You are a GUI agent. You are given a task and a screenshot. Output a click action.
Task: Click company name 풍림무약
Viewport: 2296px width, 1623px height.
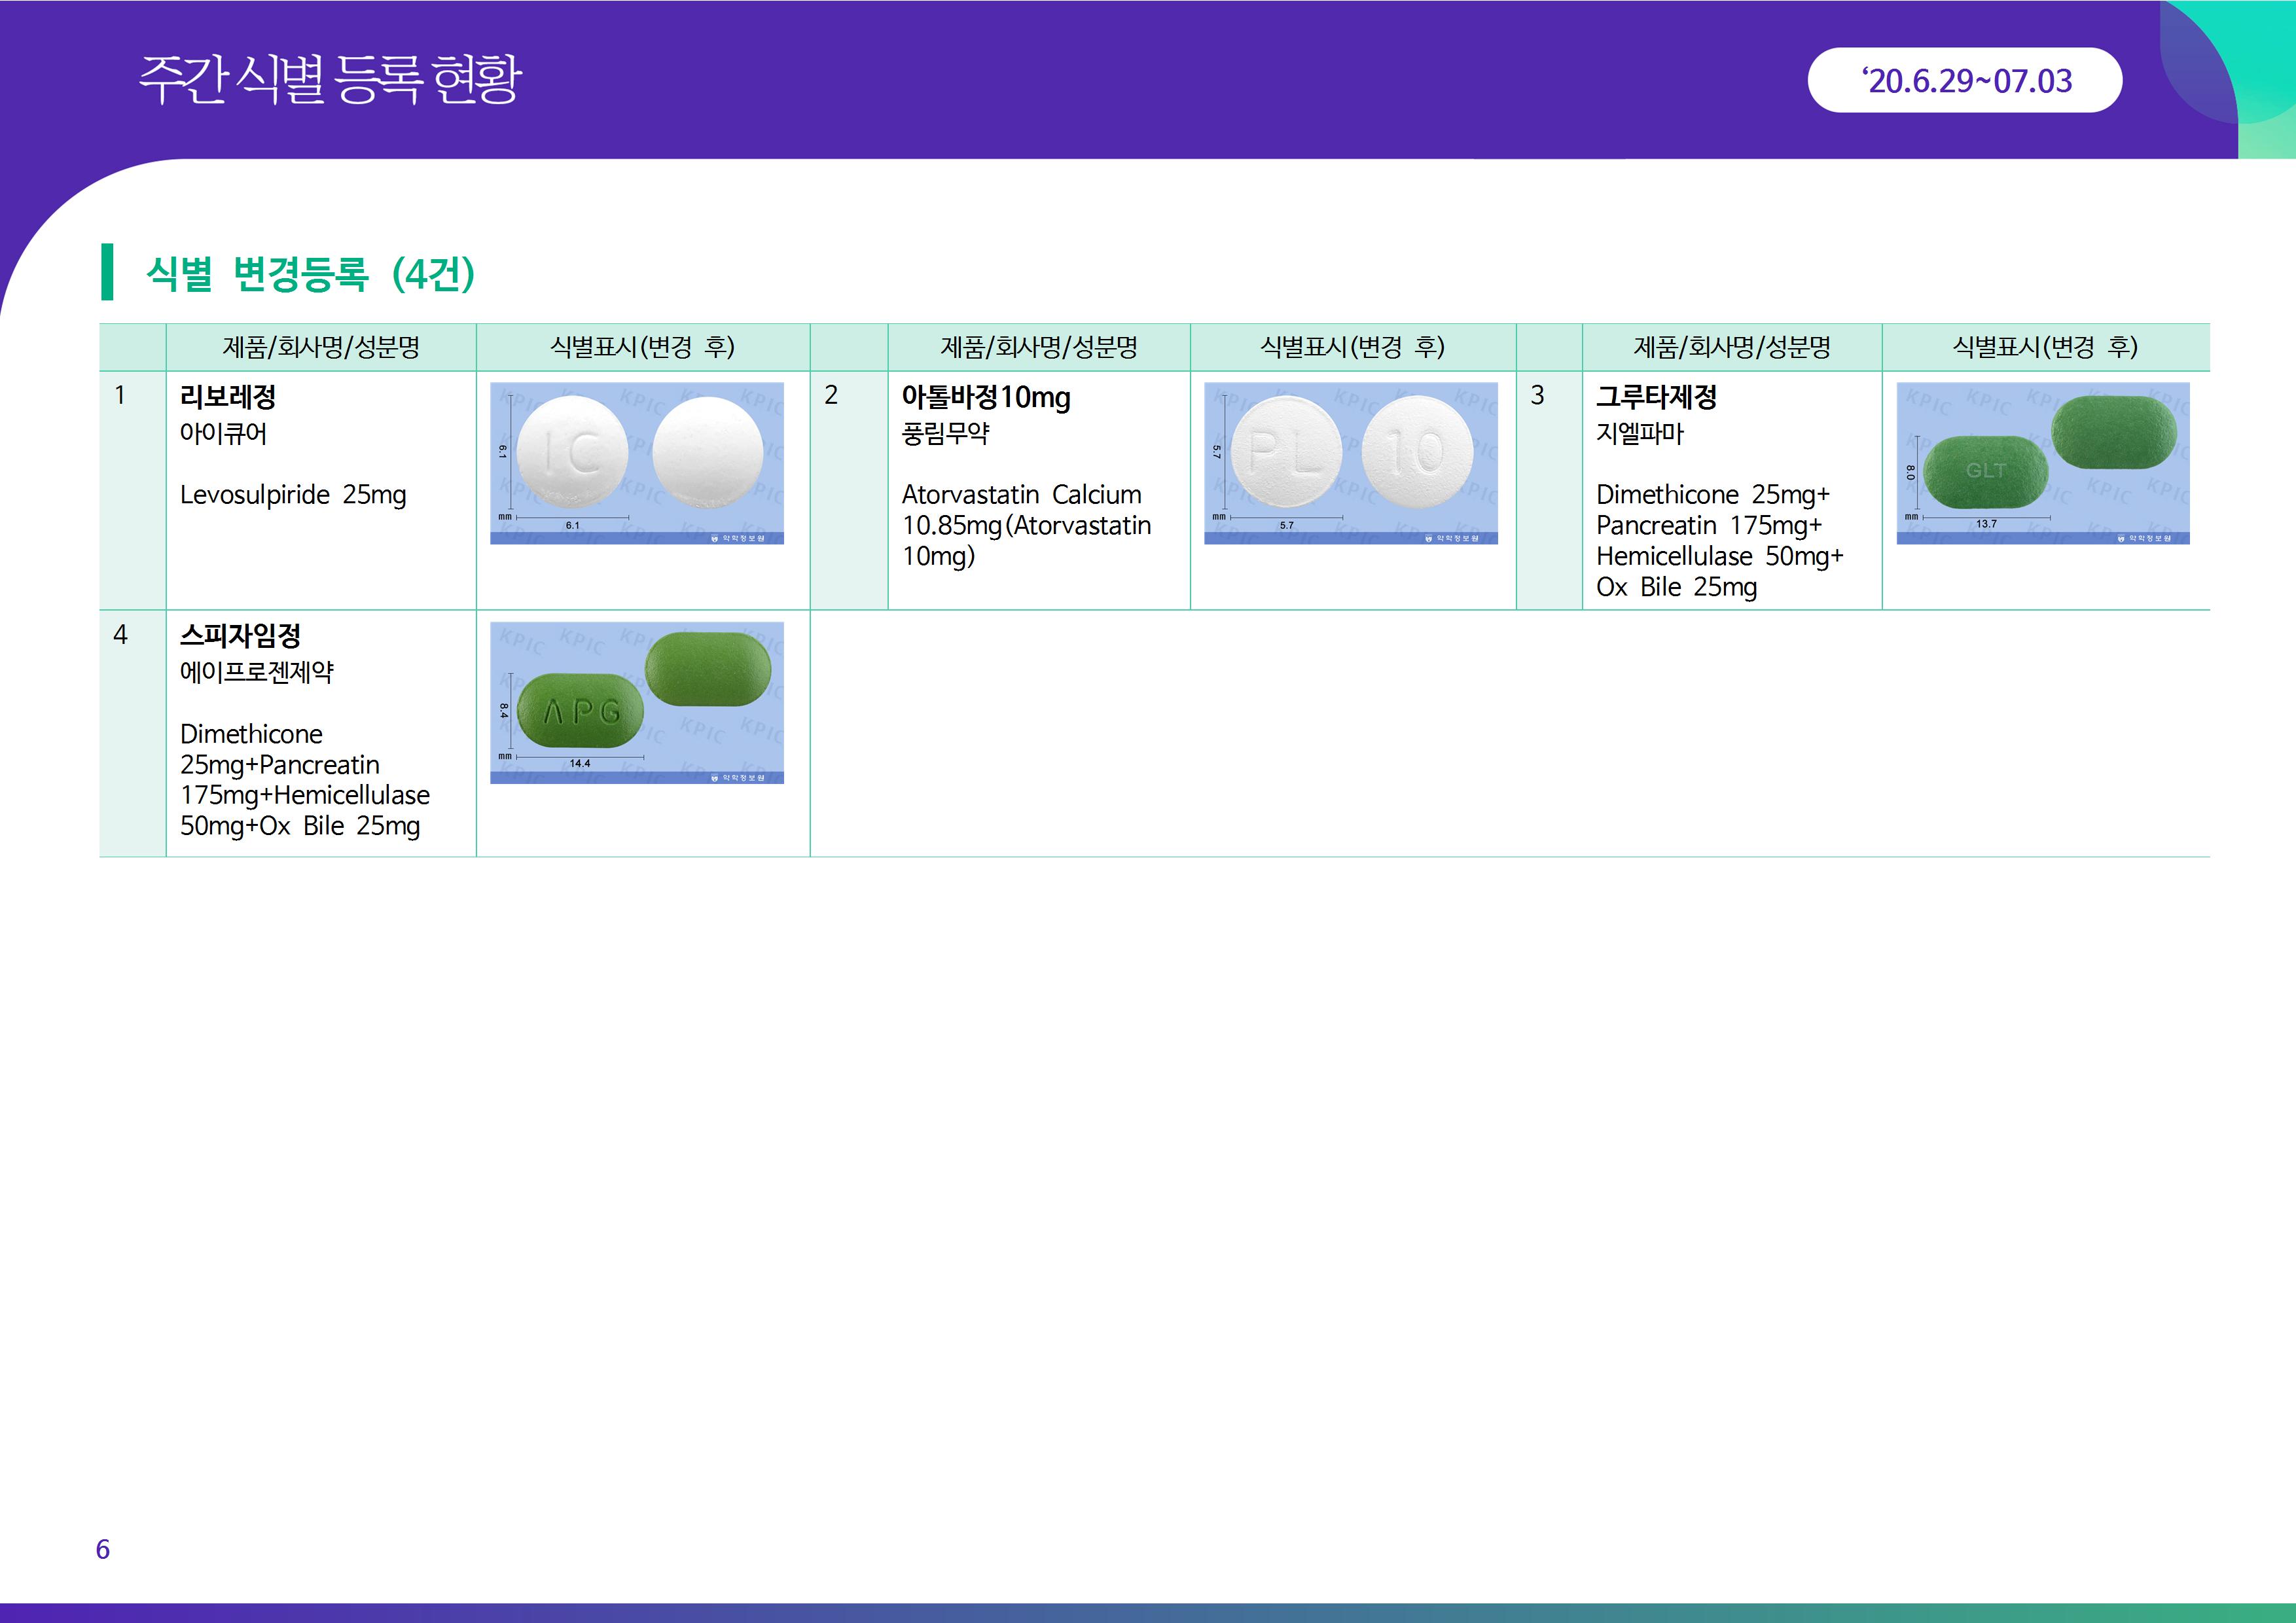click(945, 433)
